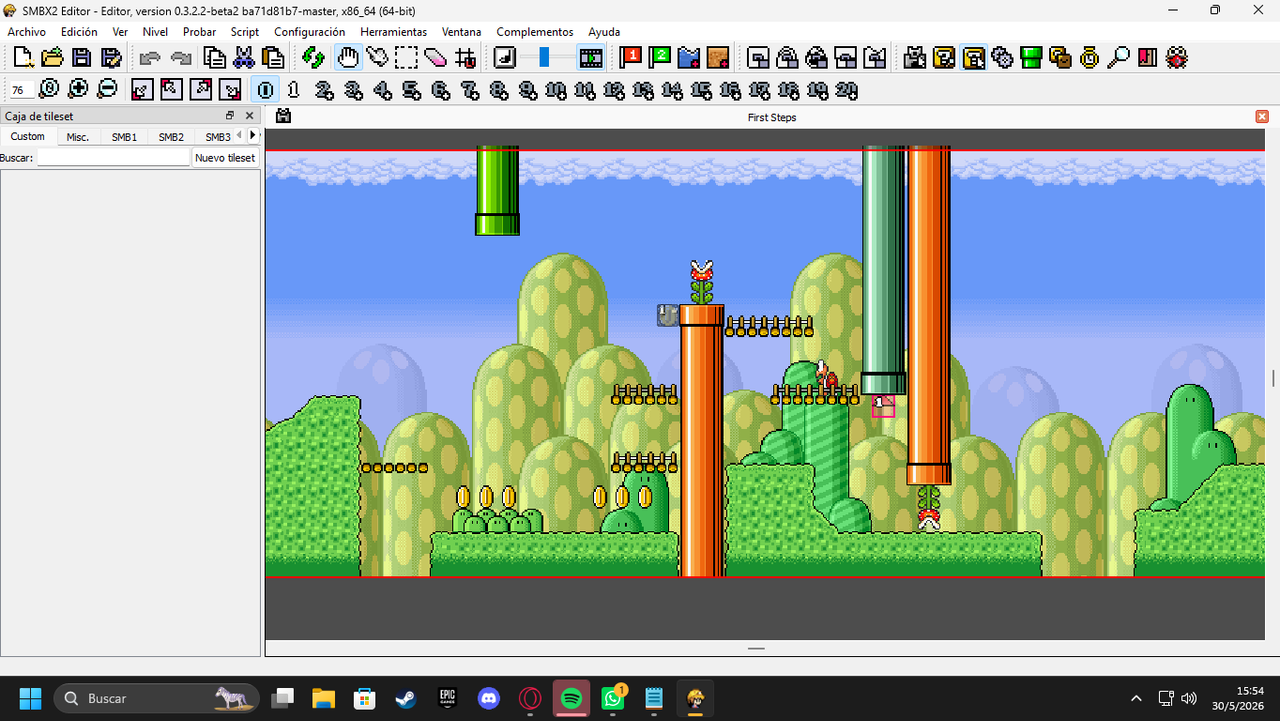Redo the last undone action
This screenshot has width=1280, height=721.
click(181, 58)
